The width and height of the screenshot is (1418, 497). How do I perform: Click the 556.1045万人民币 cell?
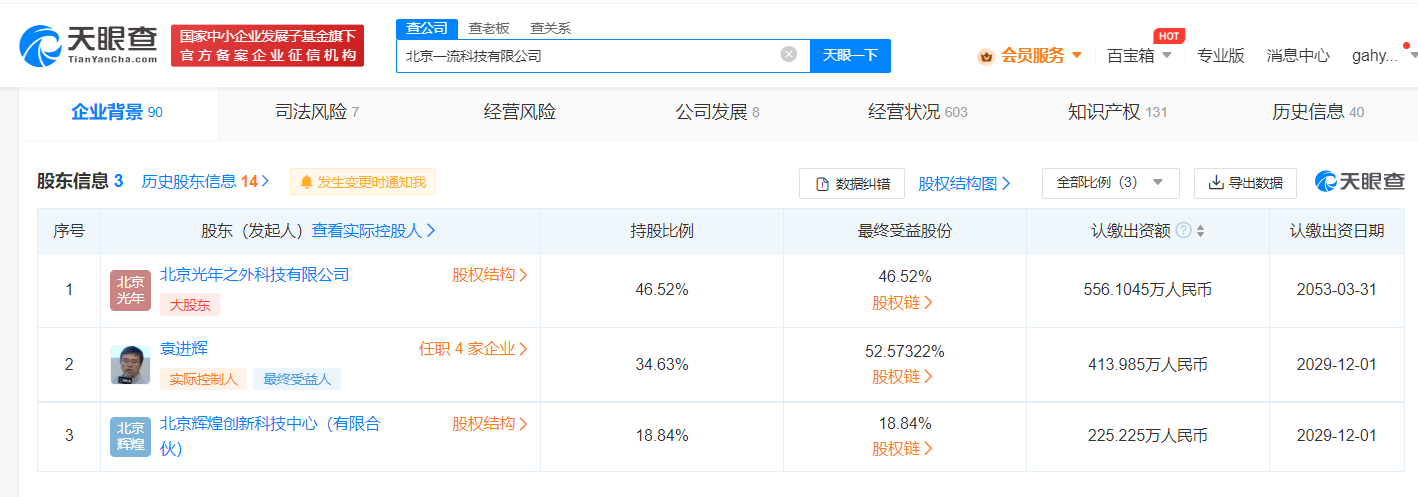tap(1148, 290)
